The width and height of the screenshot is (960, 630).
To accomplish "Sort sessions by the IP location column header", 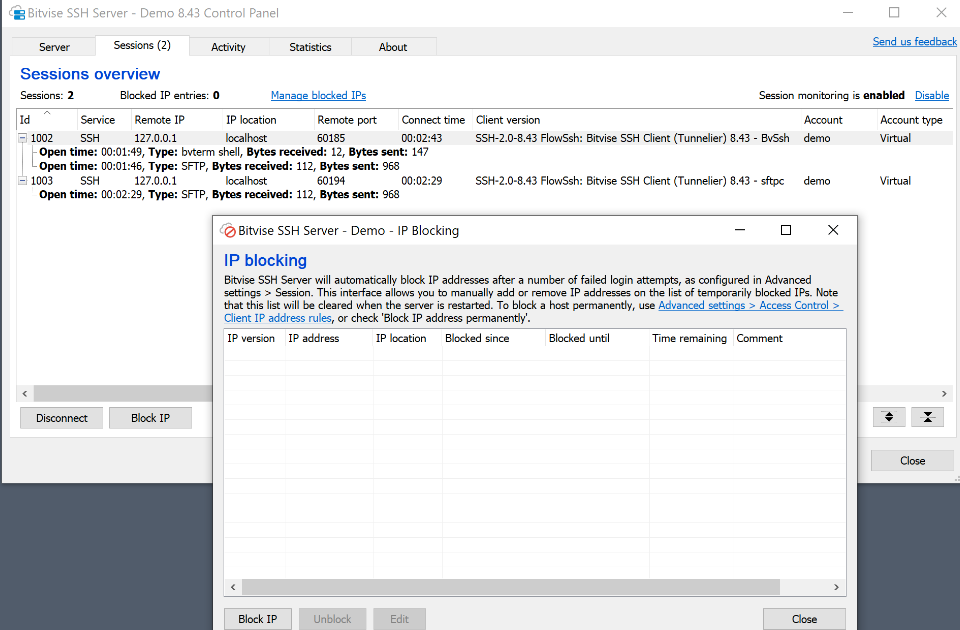I will (x=268, y=120).
